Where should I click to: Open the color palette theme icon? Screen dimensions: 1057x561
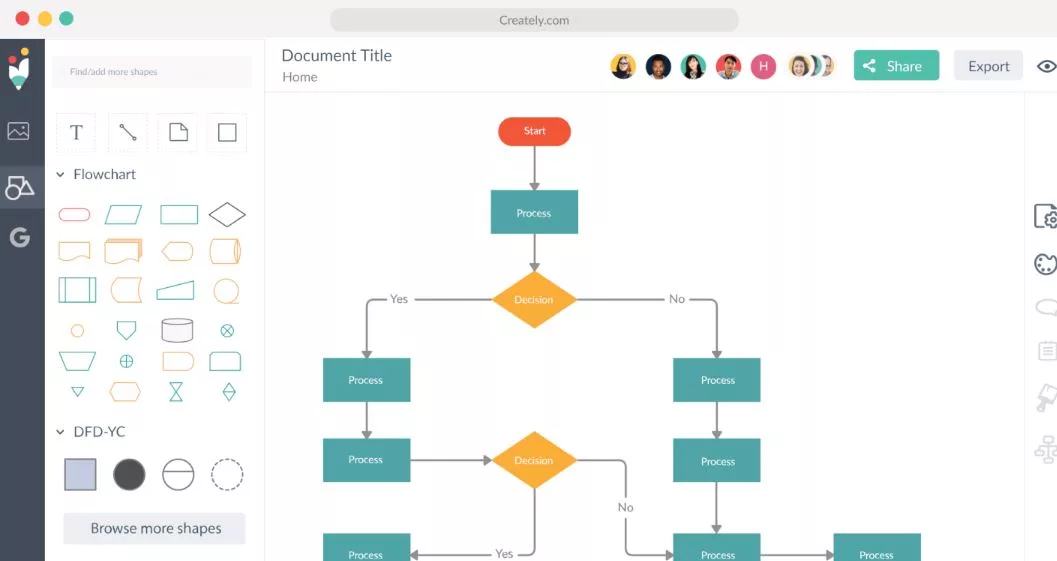(x=1046, y=264)
